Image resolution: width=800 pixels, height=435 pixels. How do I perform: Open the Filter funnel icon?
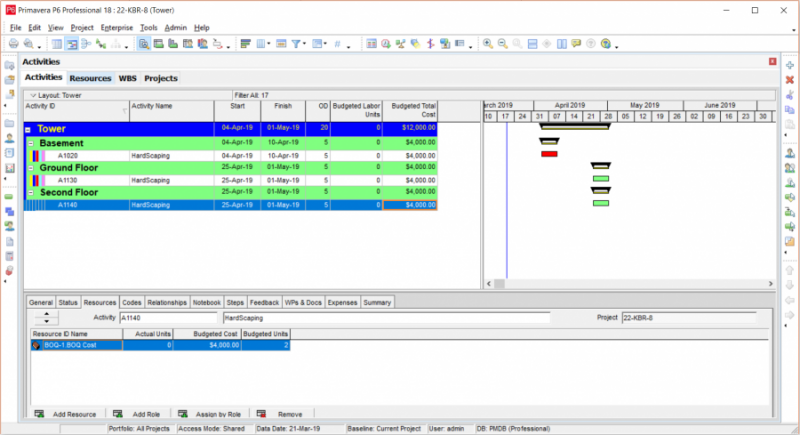[295, 44]
